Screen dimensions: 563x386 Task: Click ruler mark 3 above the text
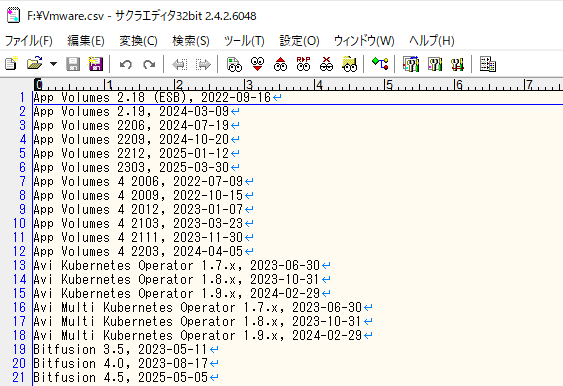coord(249,85)
